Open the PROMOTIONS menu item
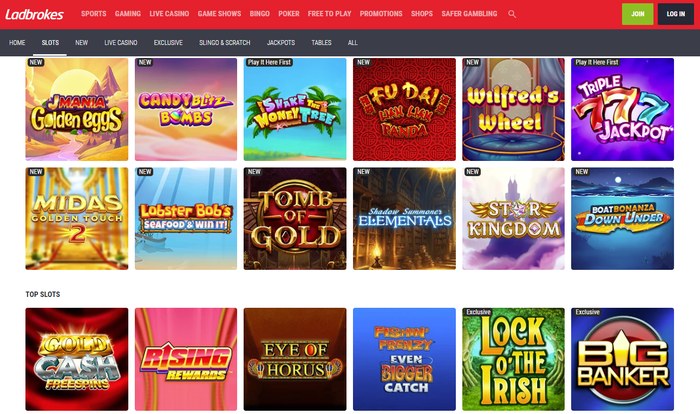This screenshot has height=414, width=700. [381, 14]
